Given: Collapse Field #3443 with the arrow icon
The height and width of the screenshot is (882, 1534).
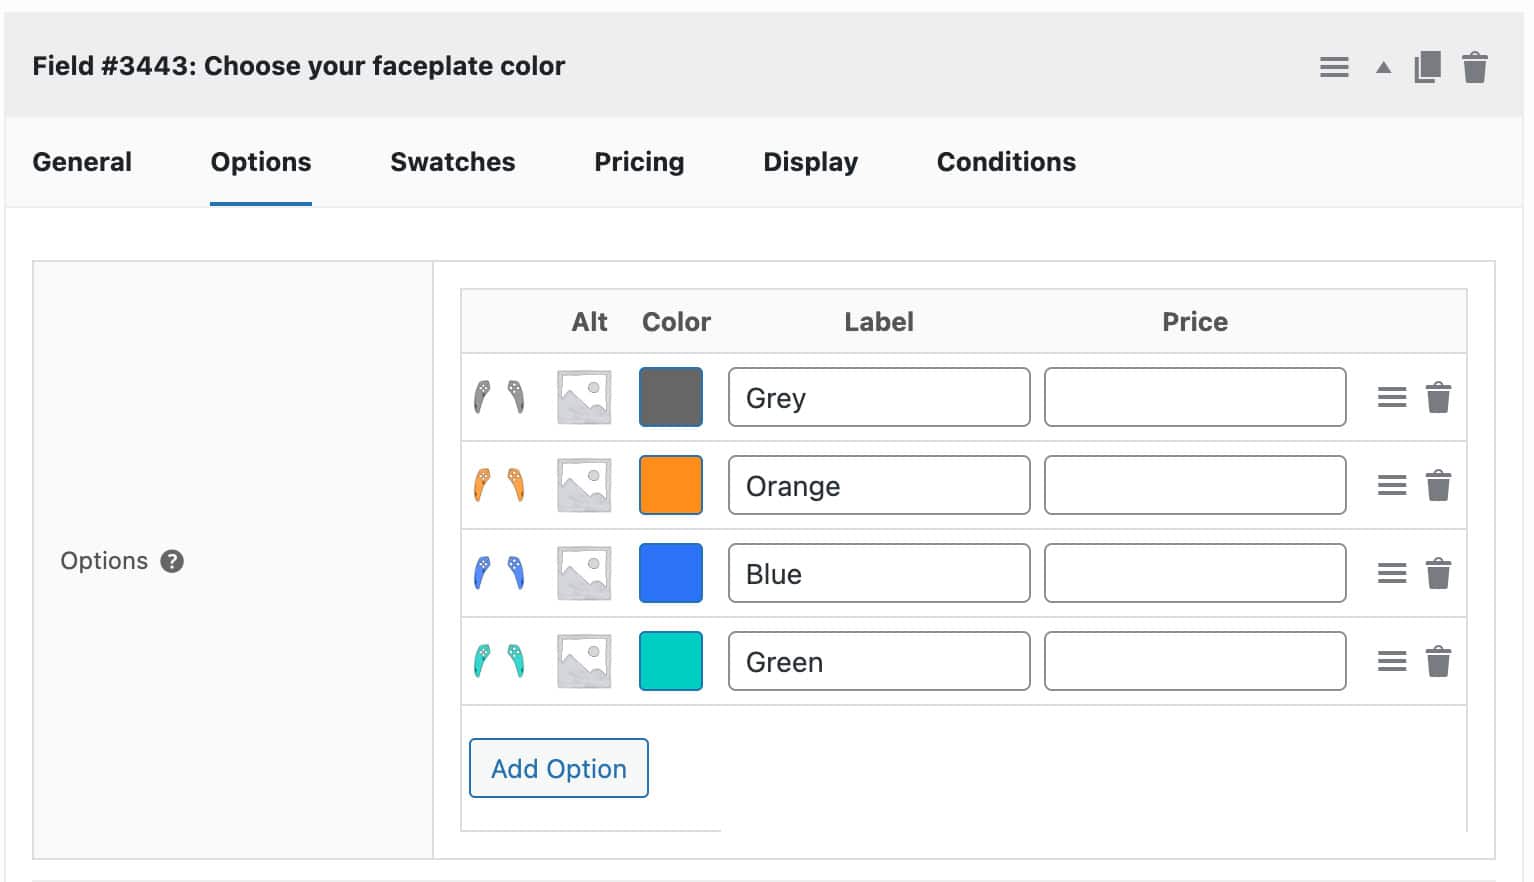Looking at the screenshot, I should pos(1383,66).
